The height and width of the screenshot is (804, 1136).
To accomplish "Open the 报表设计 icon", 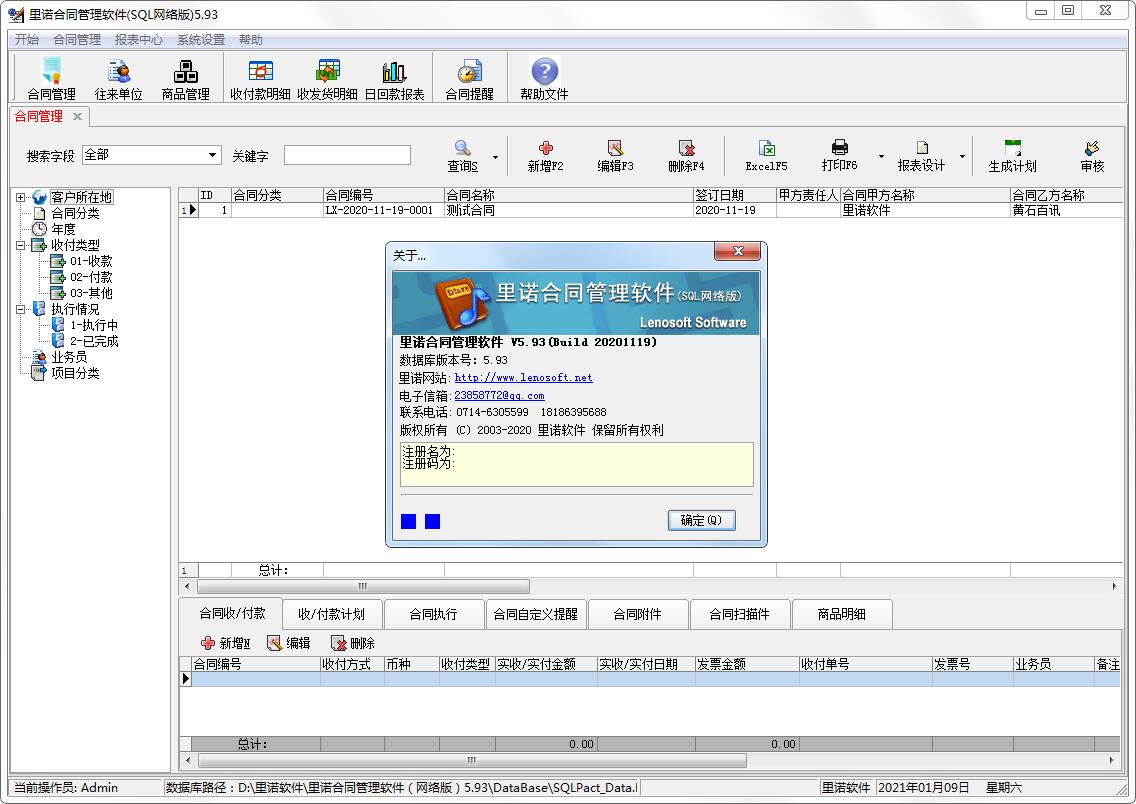I will 922,156.
